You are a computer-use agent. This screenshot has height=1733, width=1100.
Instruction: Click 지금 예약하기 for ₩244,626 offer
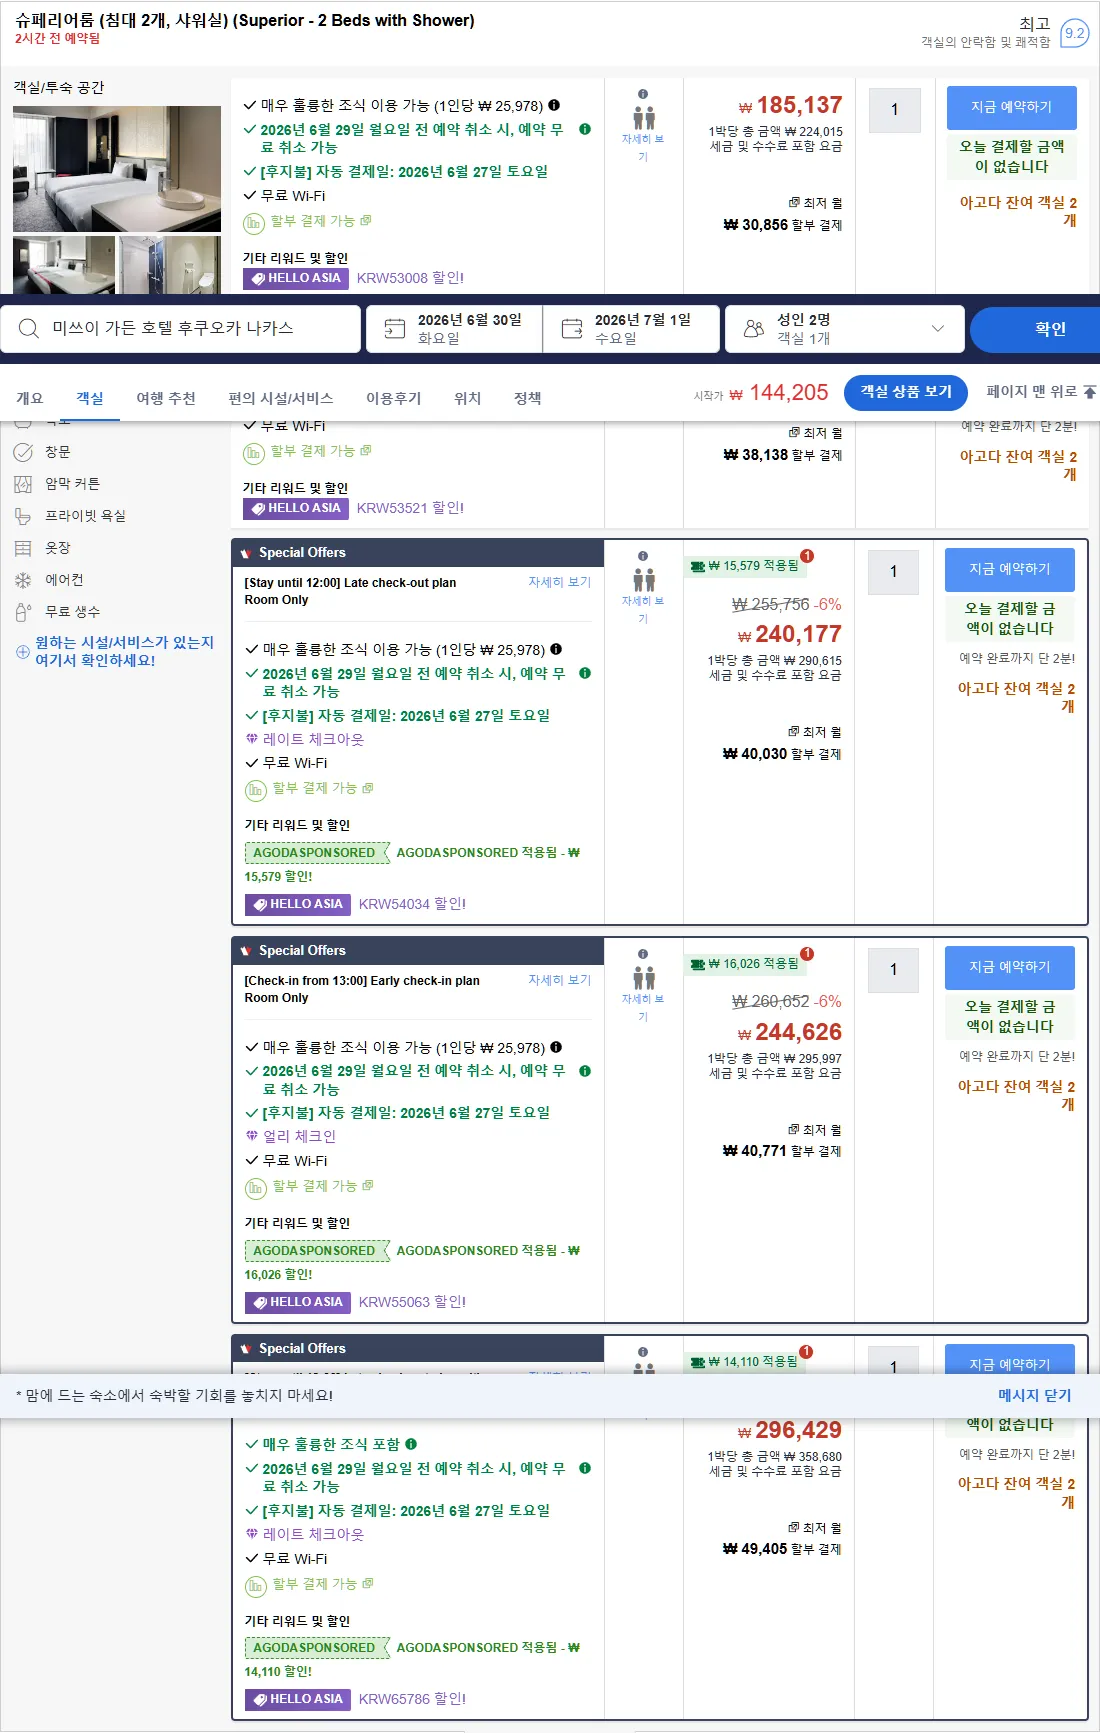coord(1010,967)
